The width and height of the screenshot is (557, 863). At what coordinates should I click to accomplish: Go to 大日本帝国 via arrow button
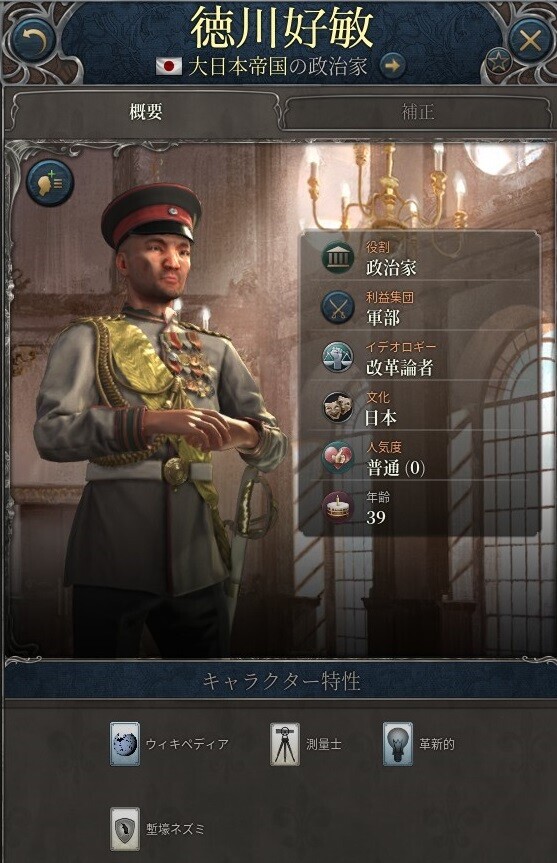(392, 66)
